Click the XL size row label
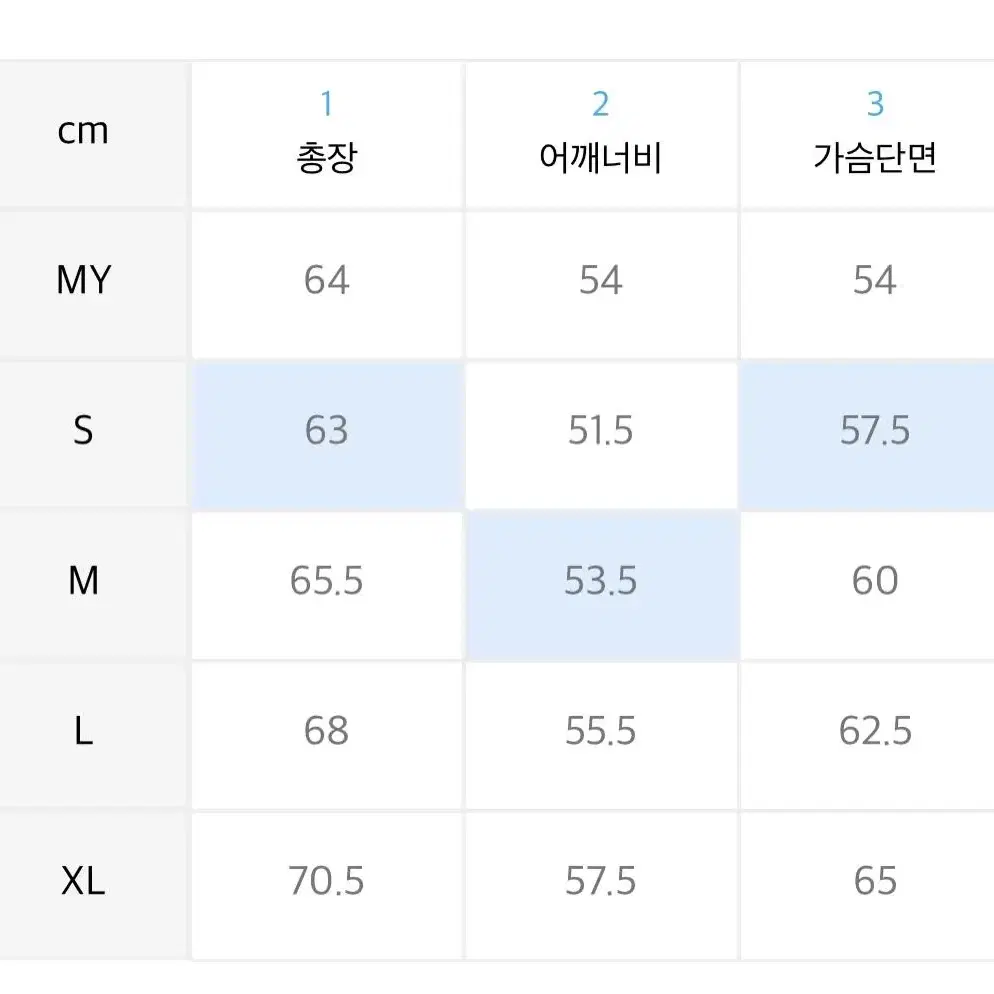Image resolution: width=994 pixels, height=994 pixels. pyautogui.click(x=83, y=881)
